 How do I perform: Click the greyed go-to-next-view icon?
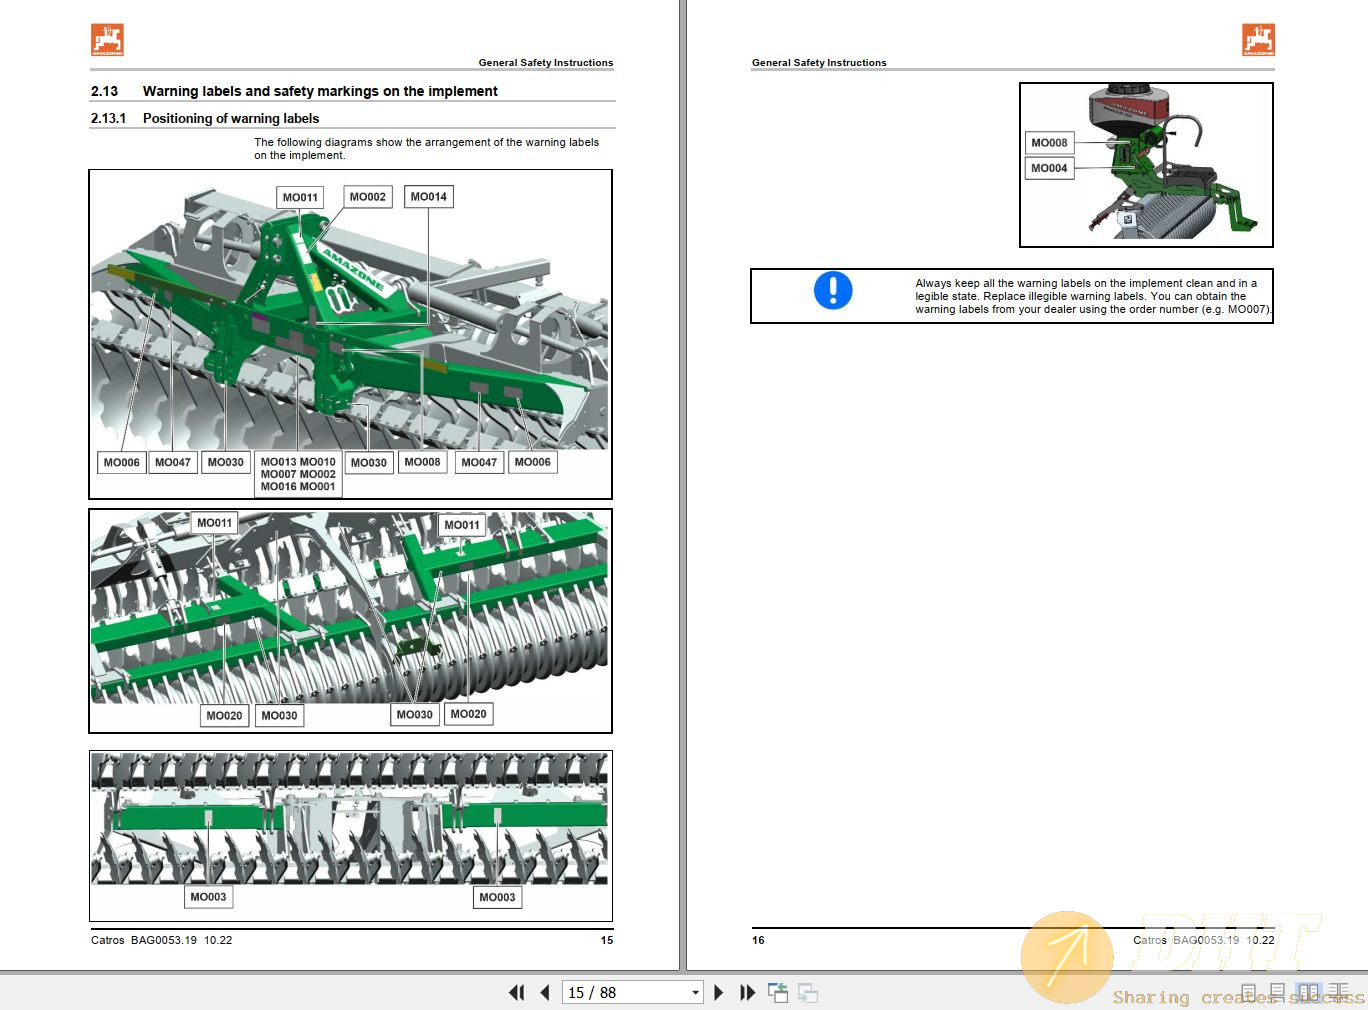808,993
